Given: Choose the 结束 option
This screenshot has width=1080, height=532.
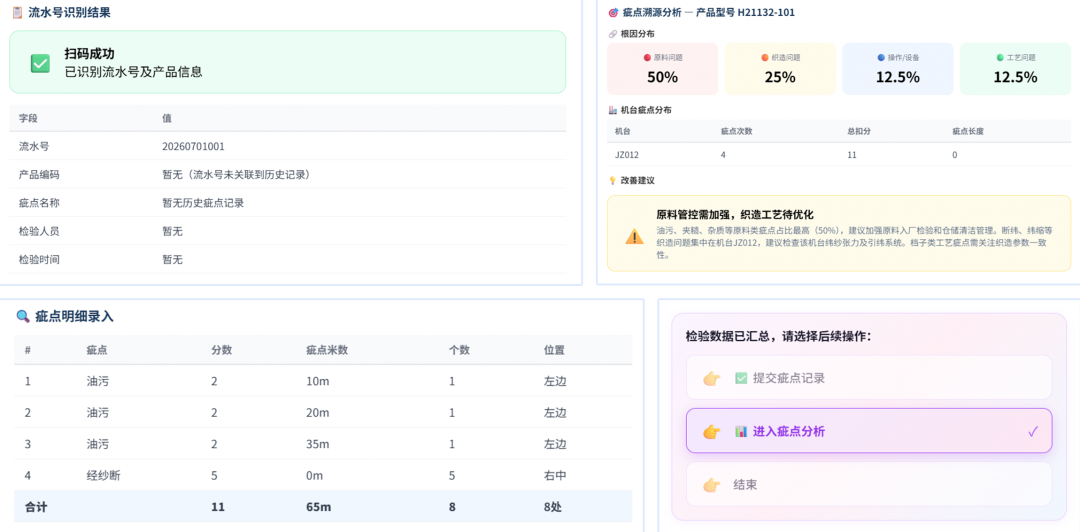Looking at the screenshot, I should [869, 484].
